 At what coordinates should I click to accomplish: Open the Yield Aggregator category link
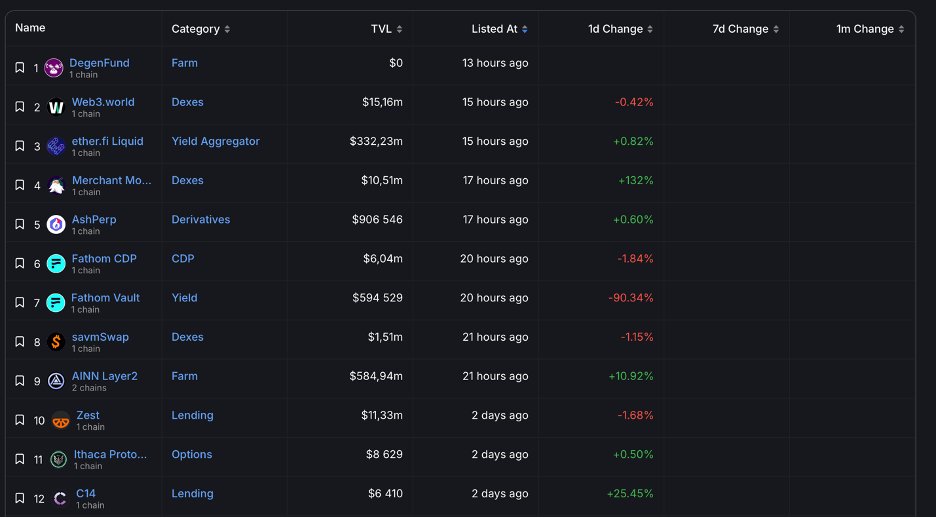pos(215,141)
